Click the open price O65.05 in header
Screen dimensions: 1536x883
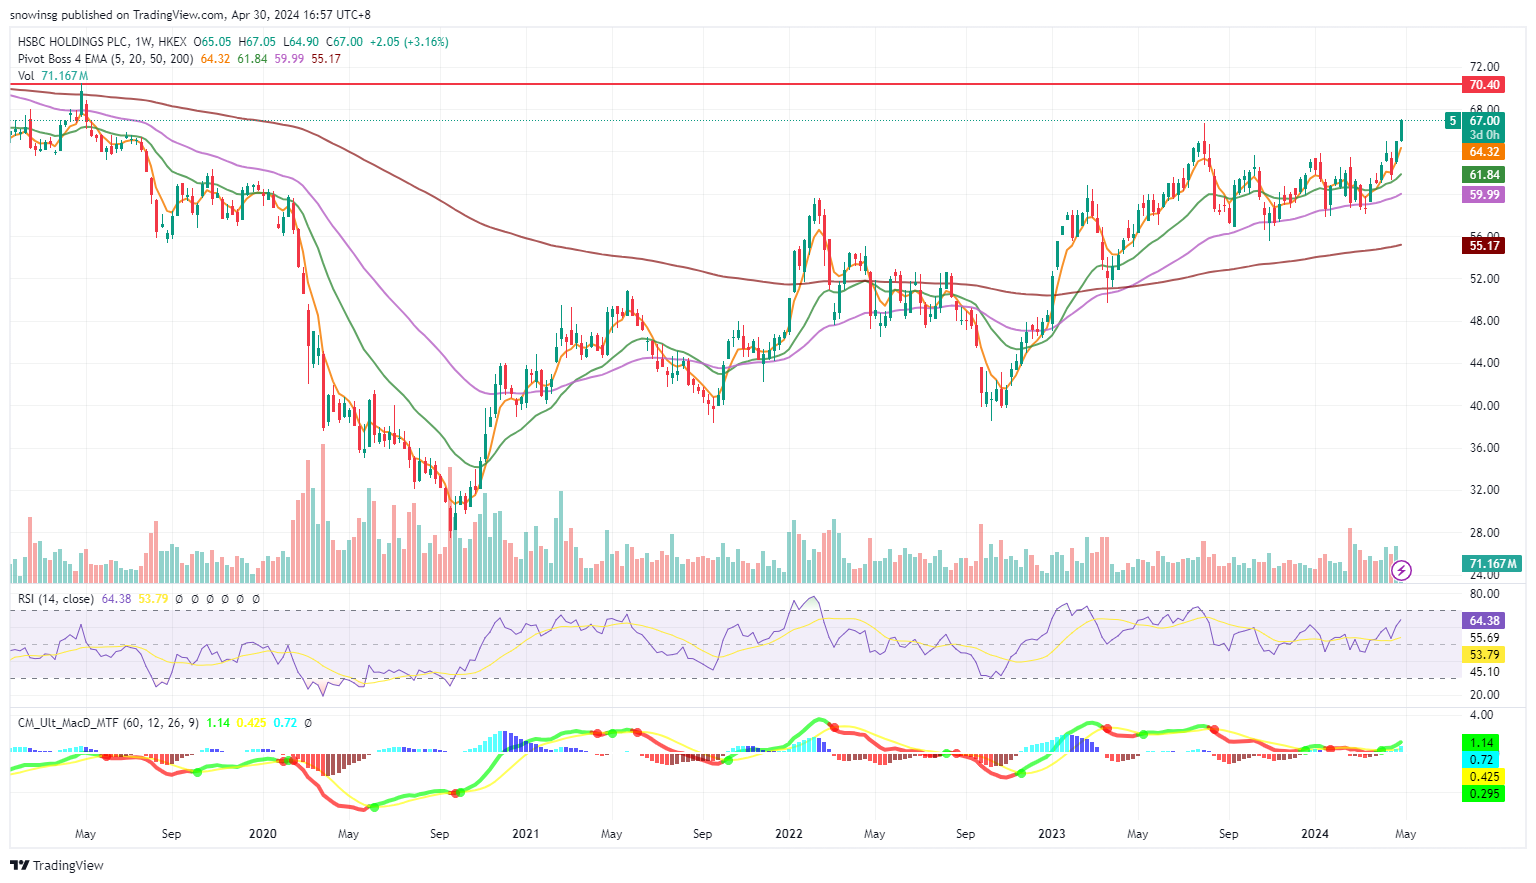(x=213, y=42)
